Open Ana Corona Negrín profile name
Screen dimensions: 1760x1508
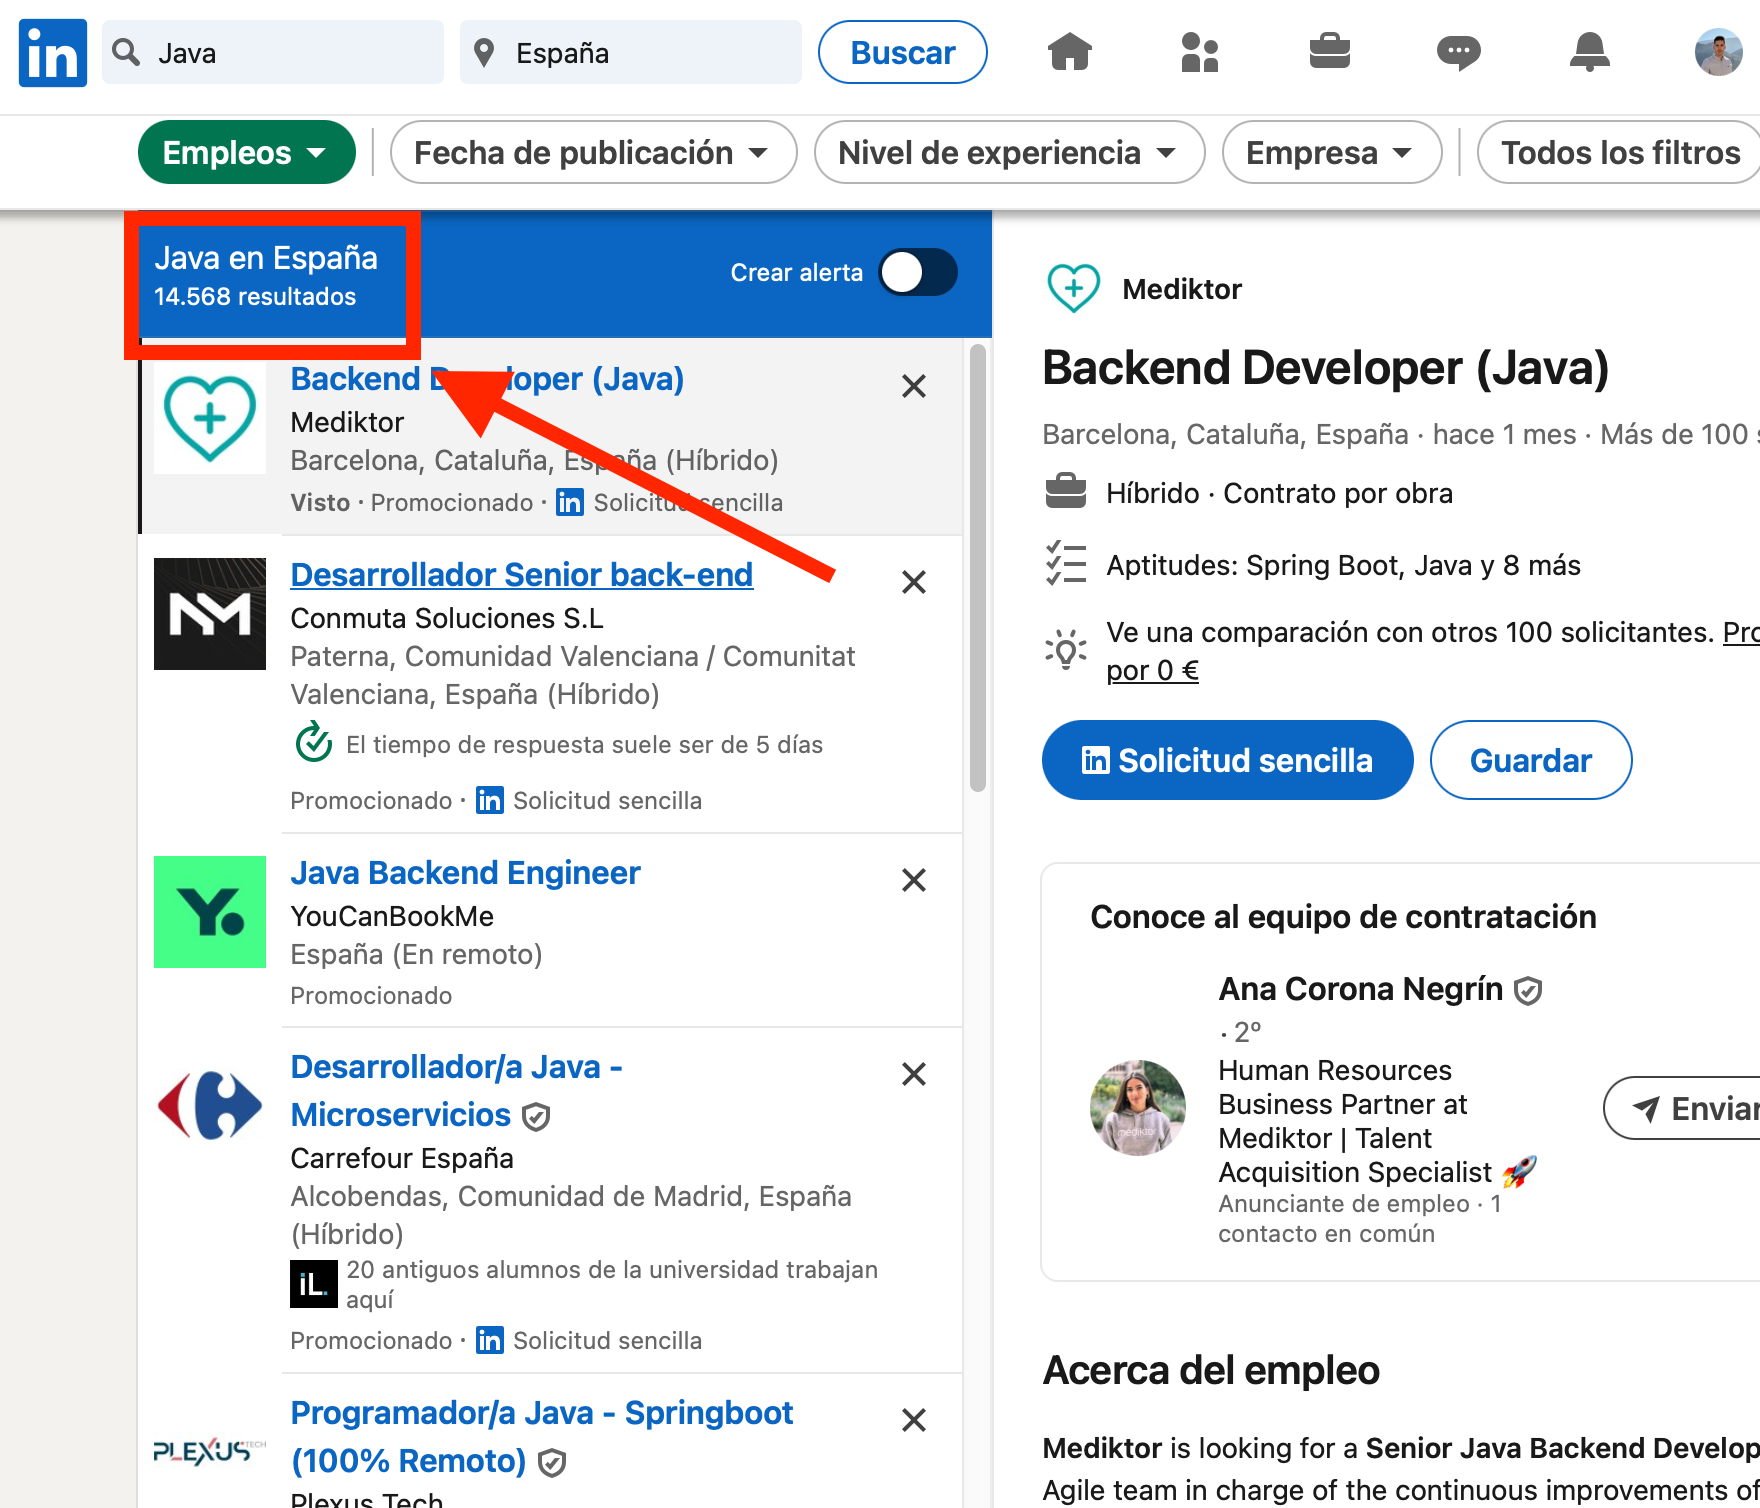point(1360,989)
